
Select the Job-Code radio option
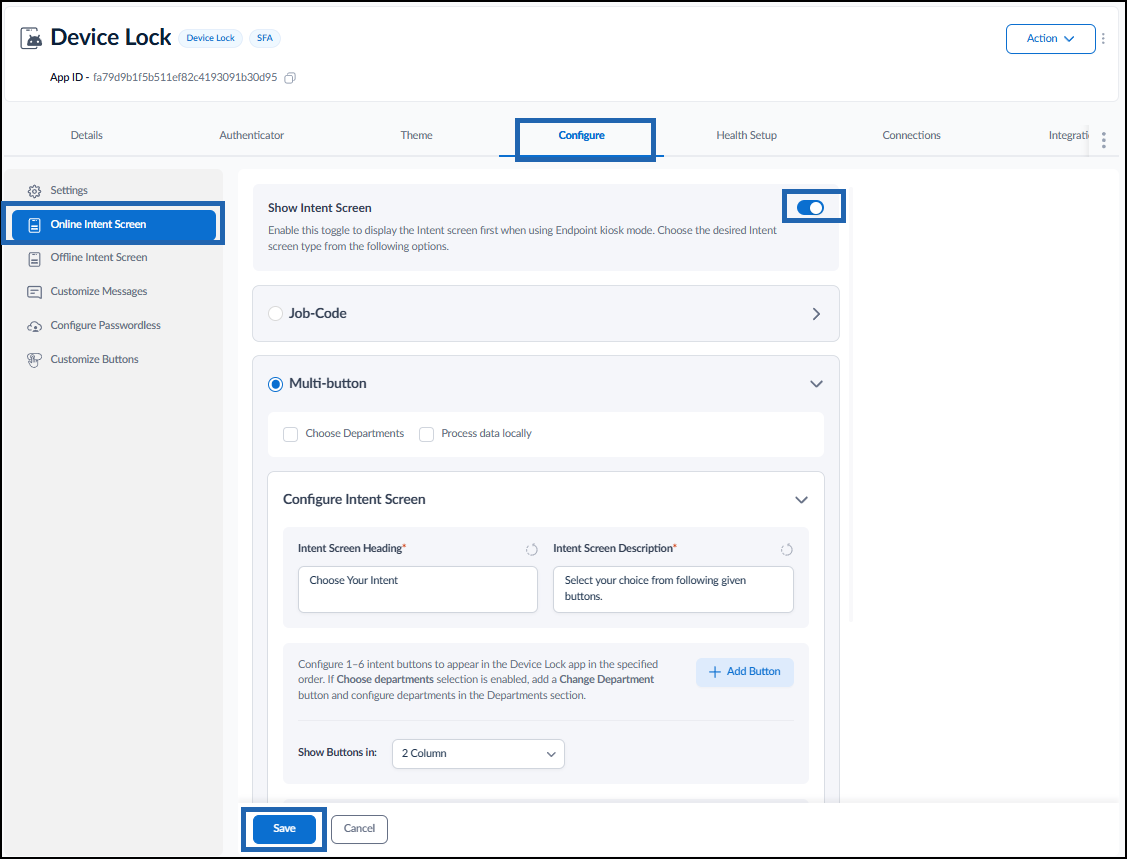(275, 314)
